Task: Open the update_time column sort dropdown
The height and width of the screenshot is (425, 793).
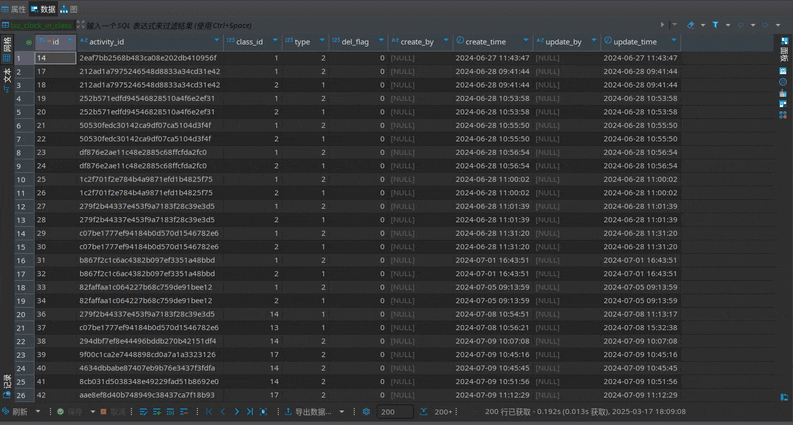Action: [x=674, y=39]
